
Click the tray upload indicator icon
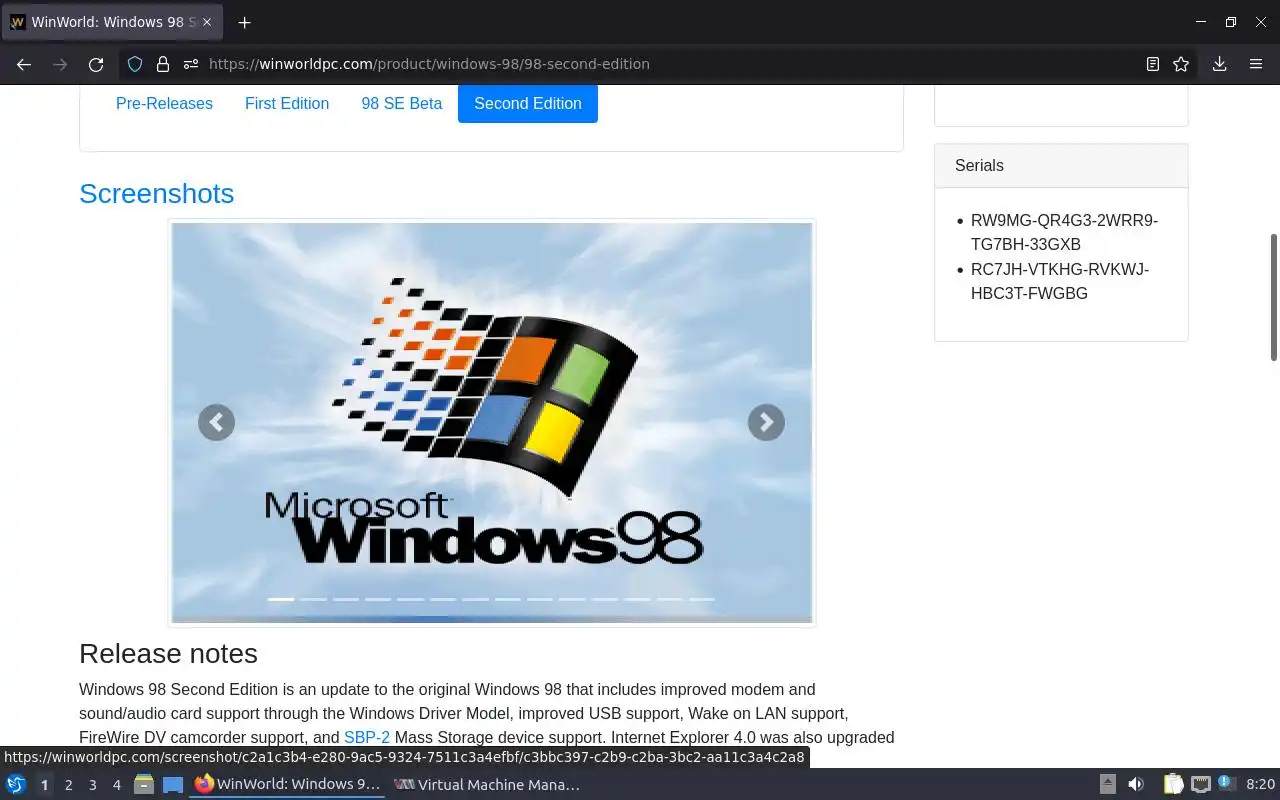tap(1108, 784)
